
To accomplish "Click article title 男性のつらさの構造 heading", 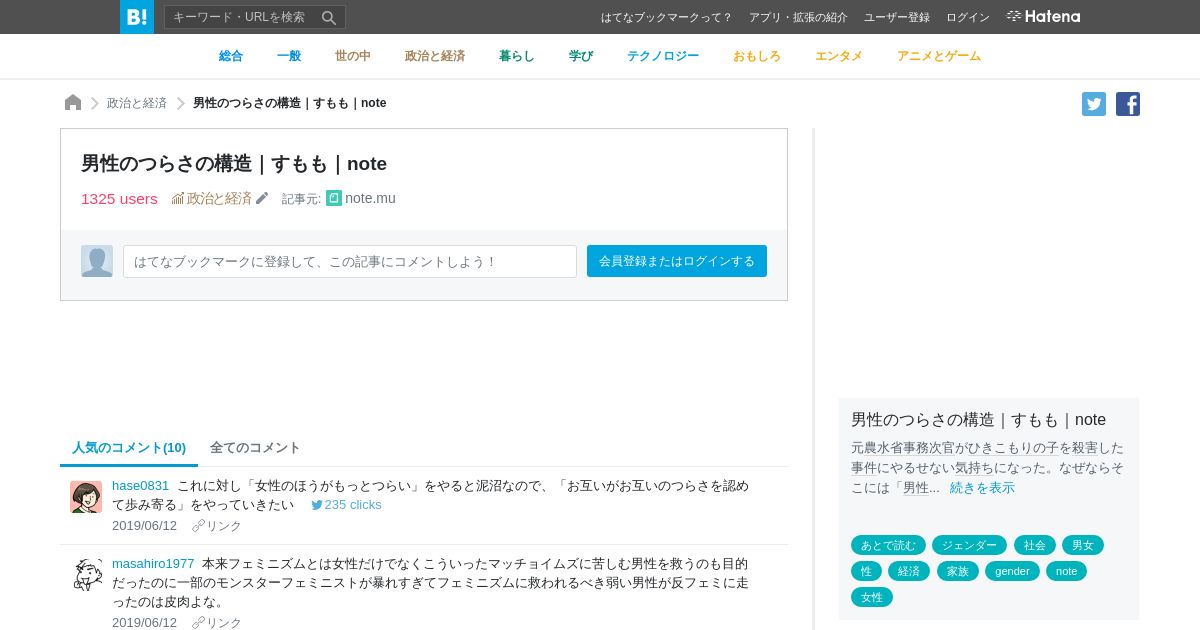I will [x=234, y=163].
